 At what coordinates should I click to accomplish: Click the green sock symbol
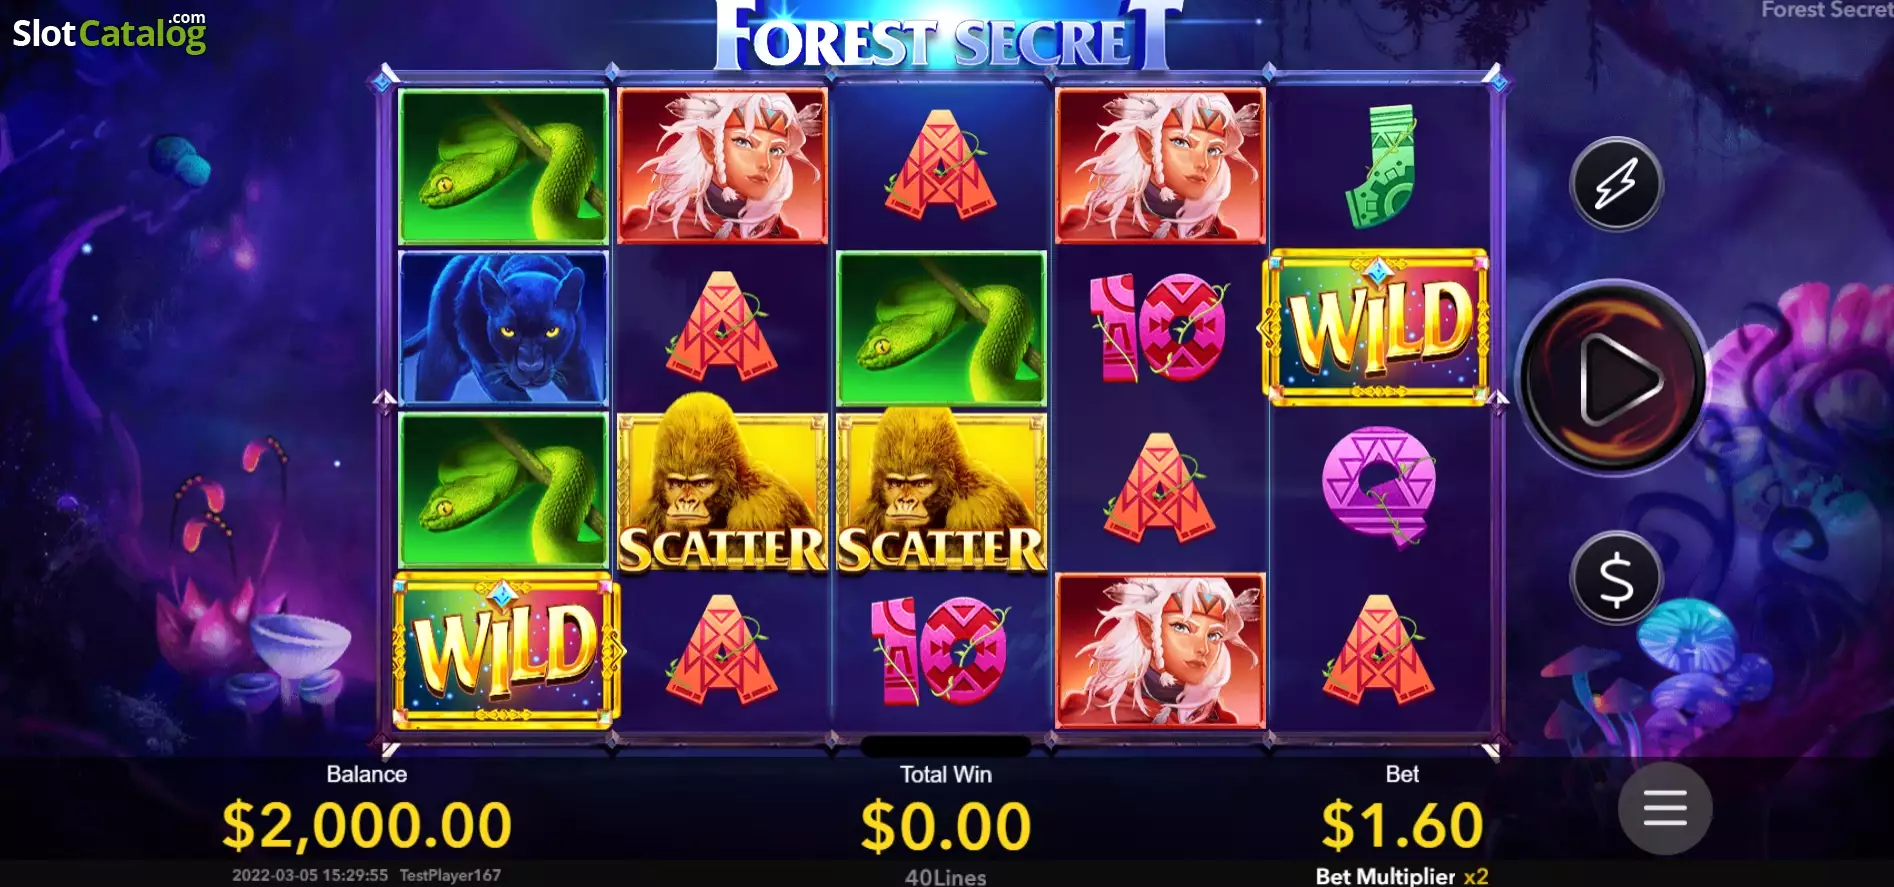pyautogui.click(x=1380, y=166)
